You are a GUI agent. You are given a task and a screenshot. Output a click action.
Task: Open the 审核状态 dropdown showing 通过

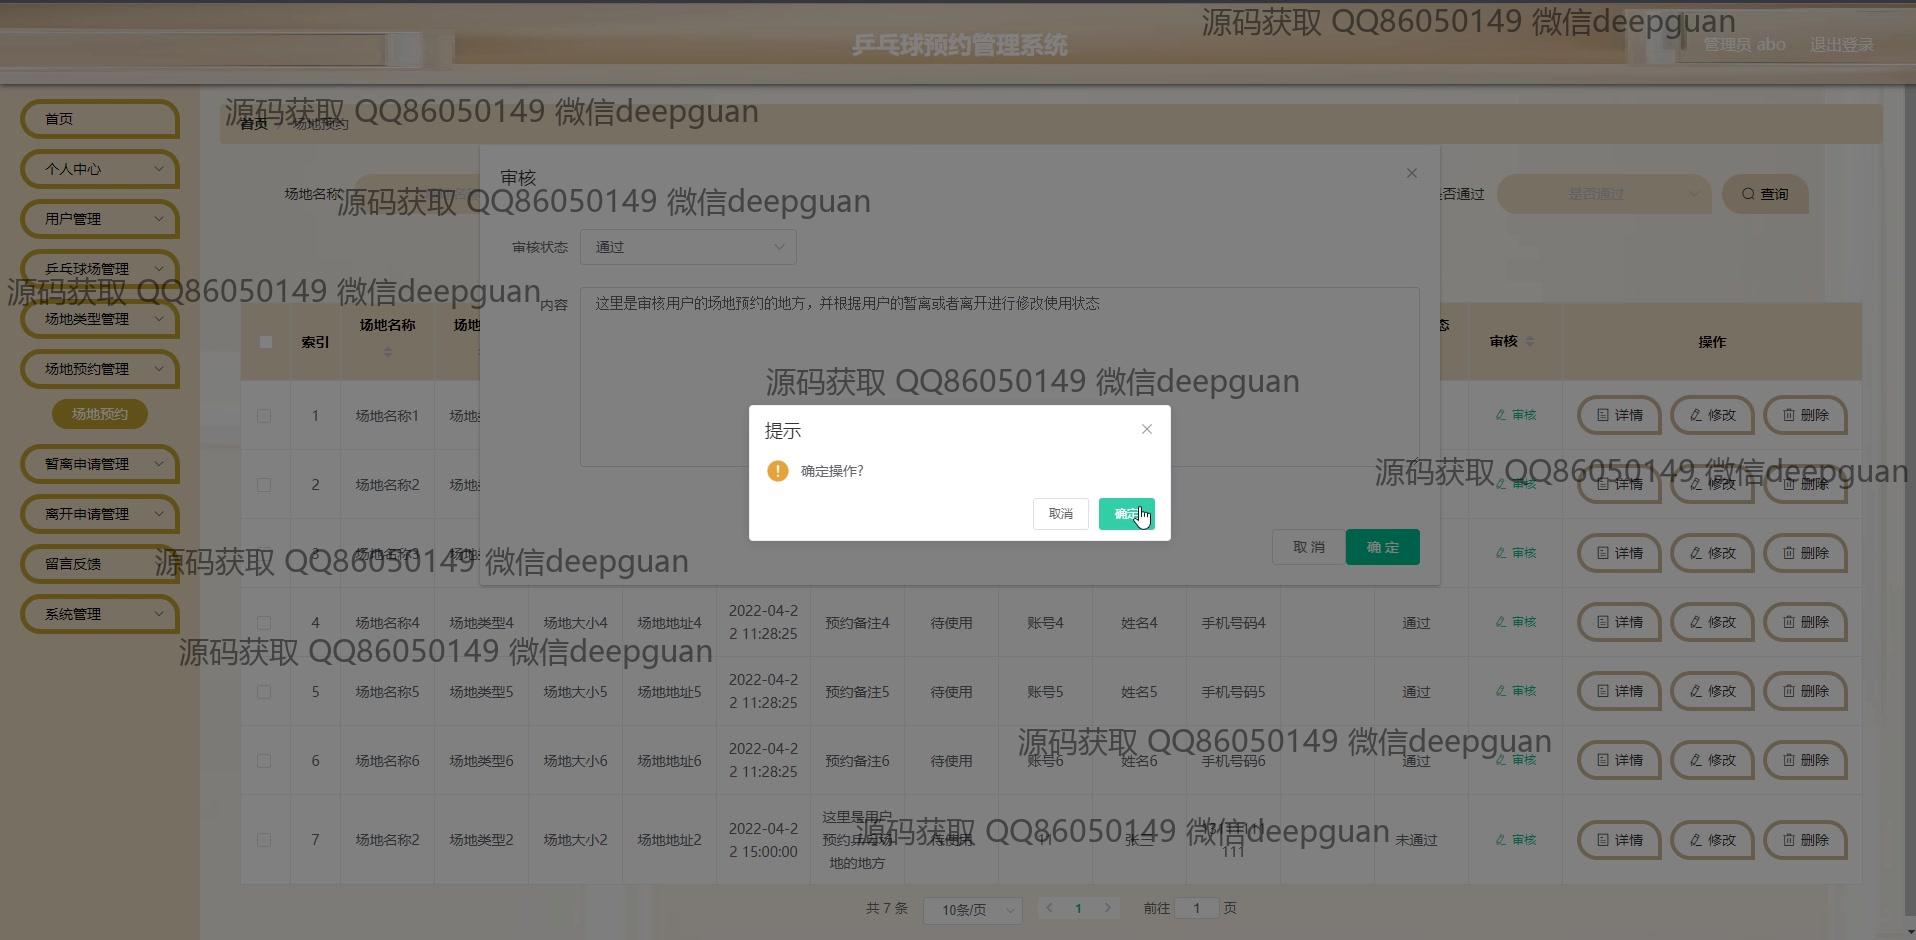point(688,247)
